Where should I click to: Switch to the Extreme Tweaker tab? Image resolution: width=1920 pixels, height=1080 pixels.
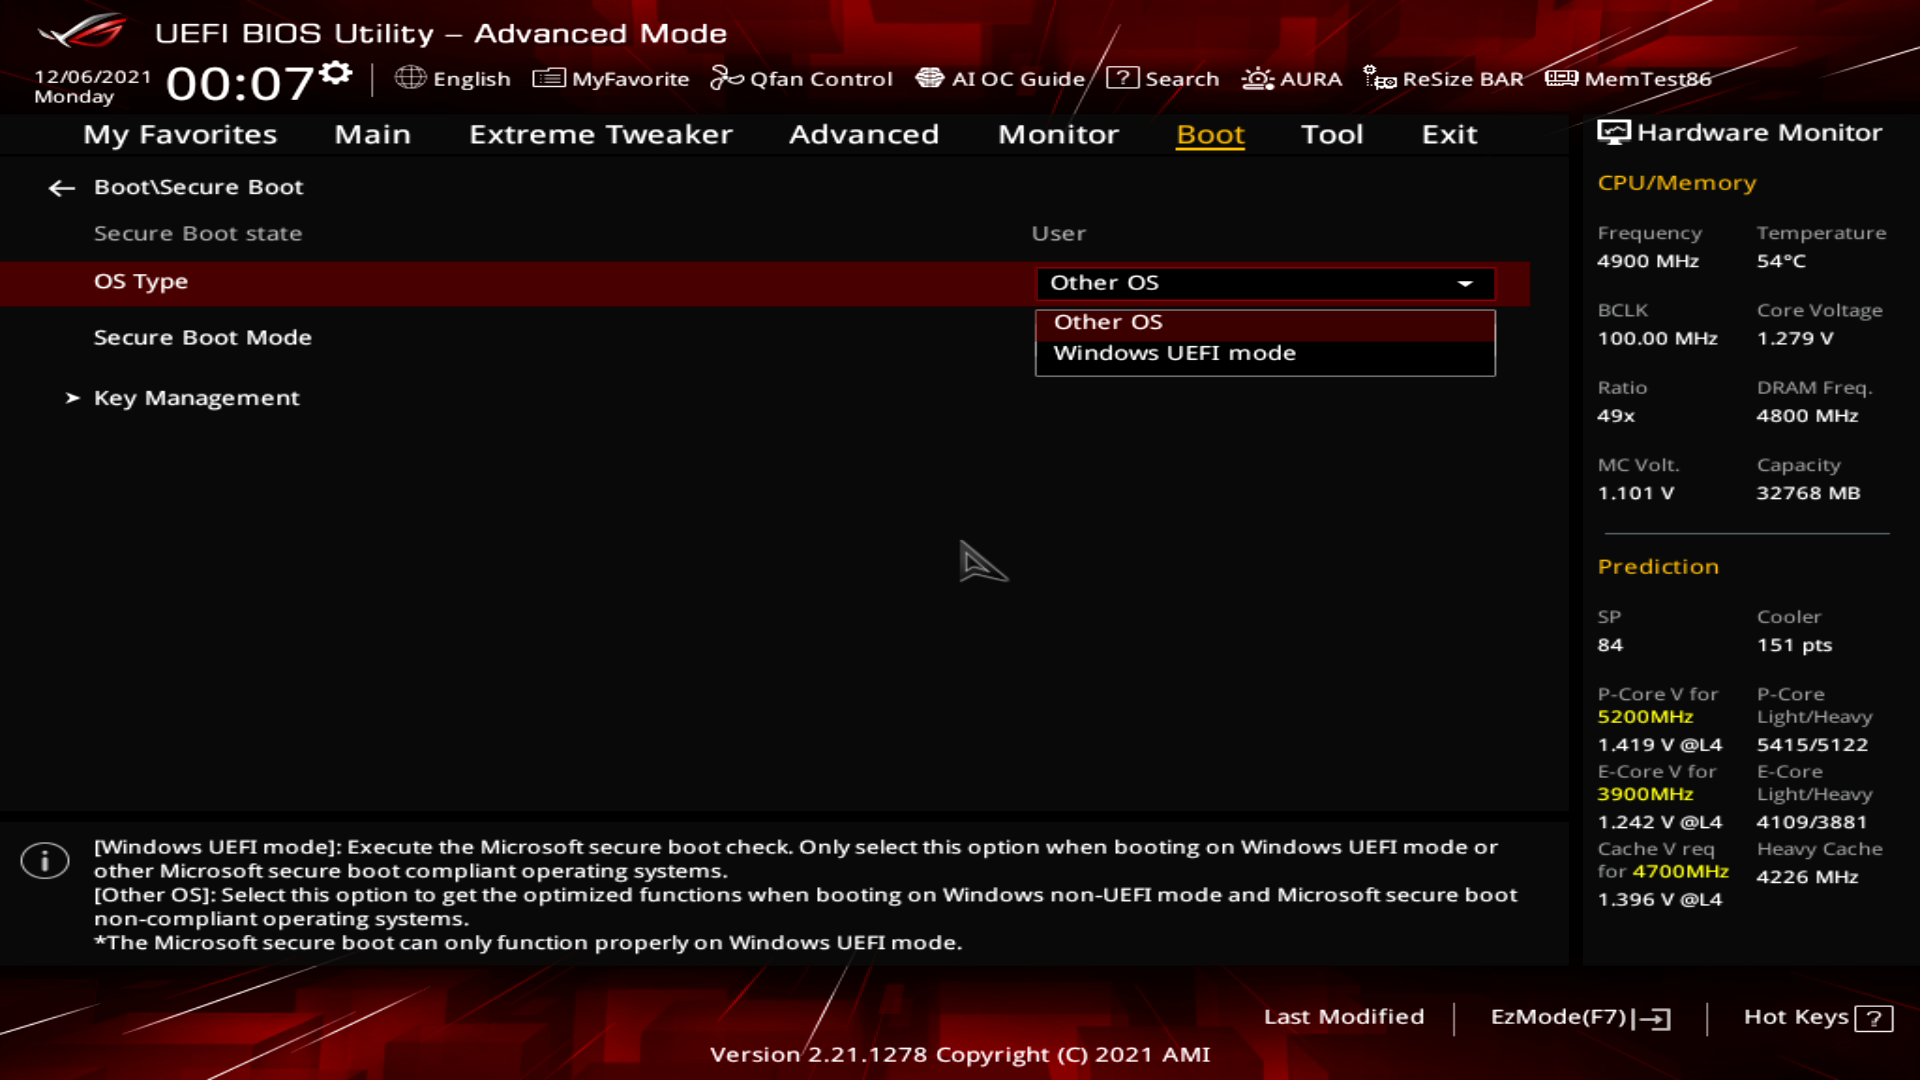click(x=600, y=134)
